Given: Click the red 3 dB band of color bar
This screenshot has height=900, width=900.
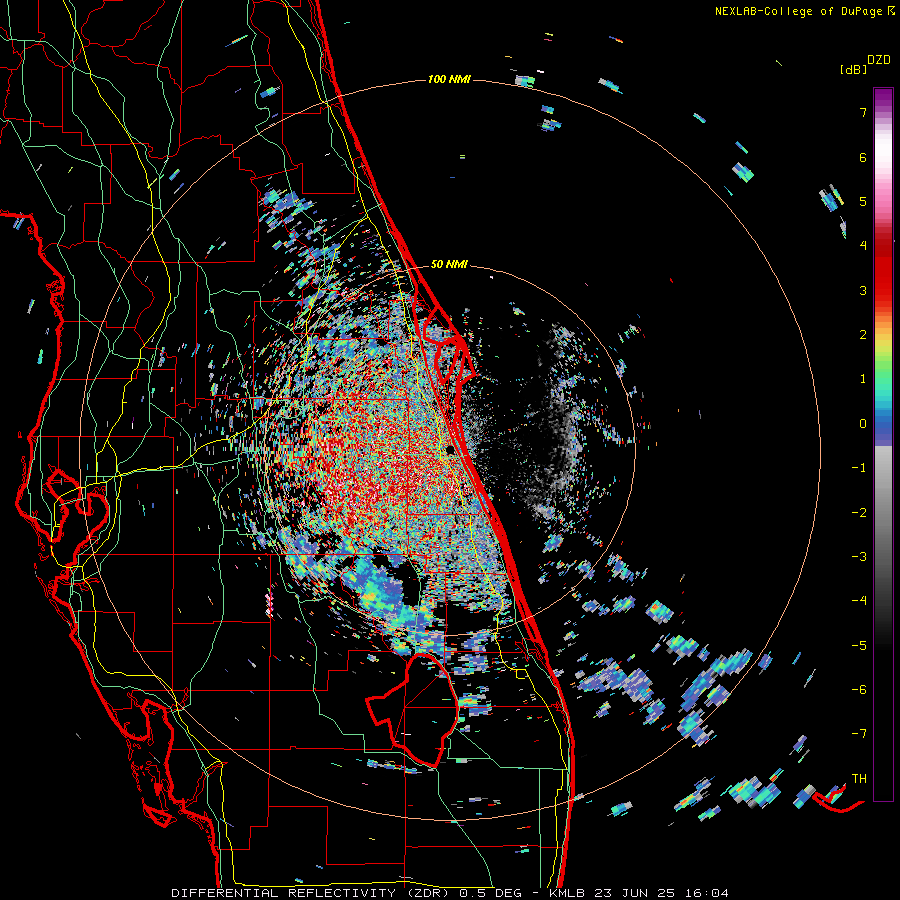Looking at the screenshot, I should click(x=883, y=281).
